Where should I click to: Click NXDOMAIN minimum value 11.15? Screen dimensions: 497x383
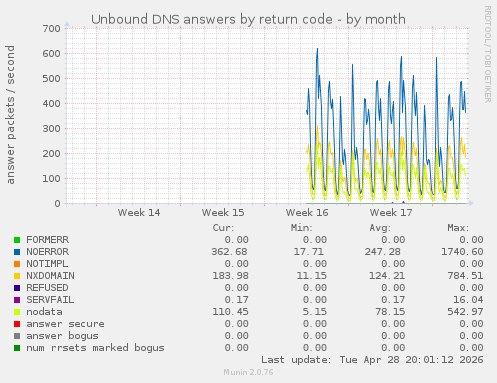pos(312,276)
